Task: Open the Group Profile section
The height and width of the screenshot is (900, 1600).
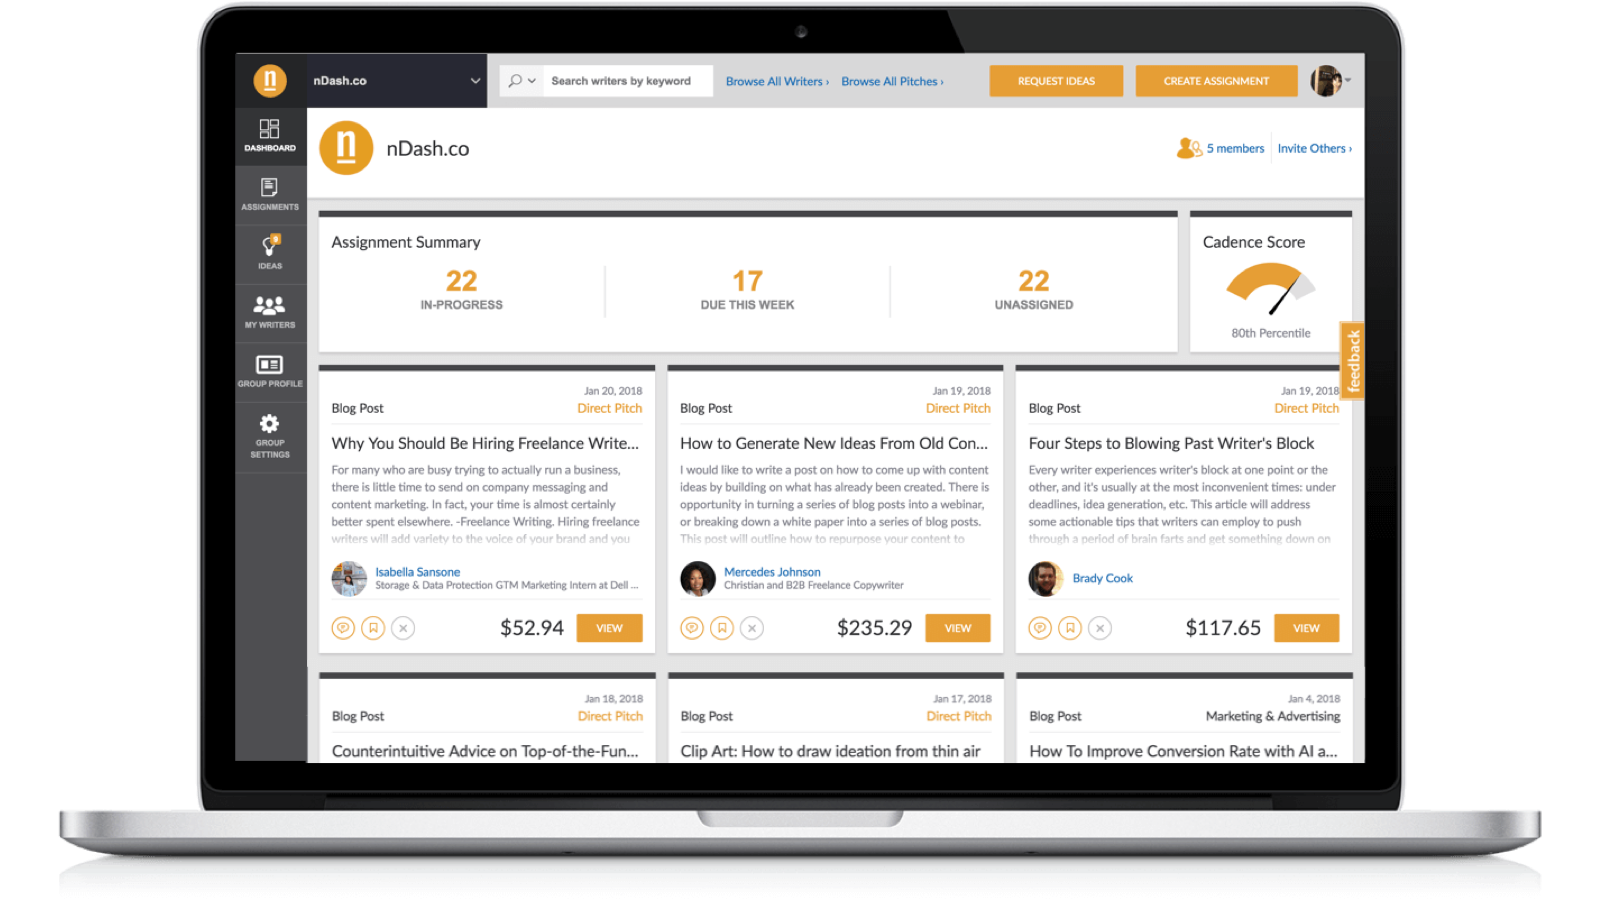Action: coord(269,372)
